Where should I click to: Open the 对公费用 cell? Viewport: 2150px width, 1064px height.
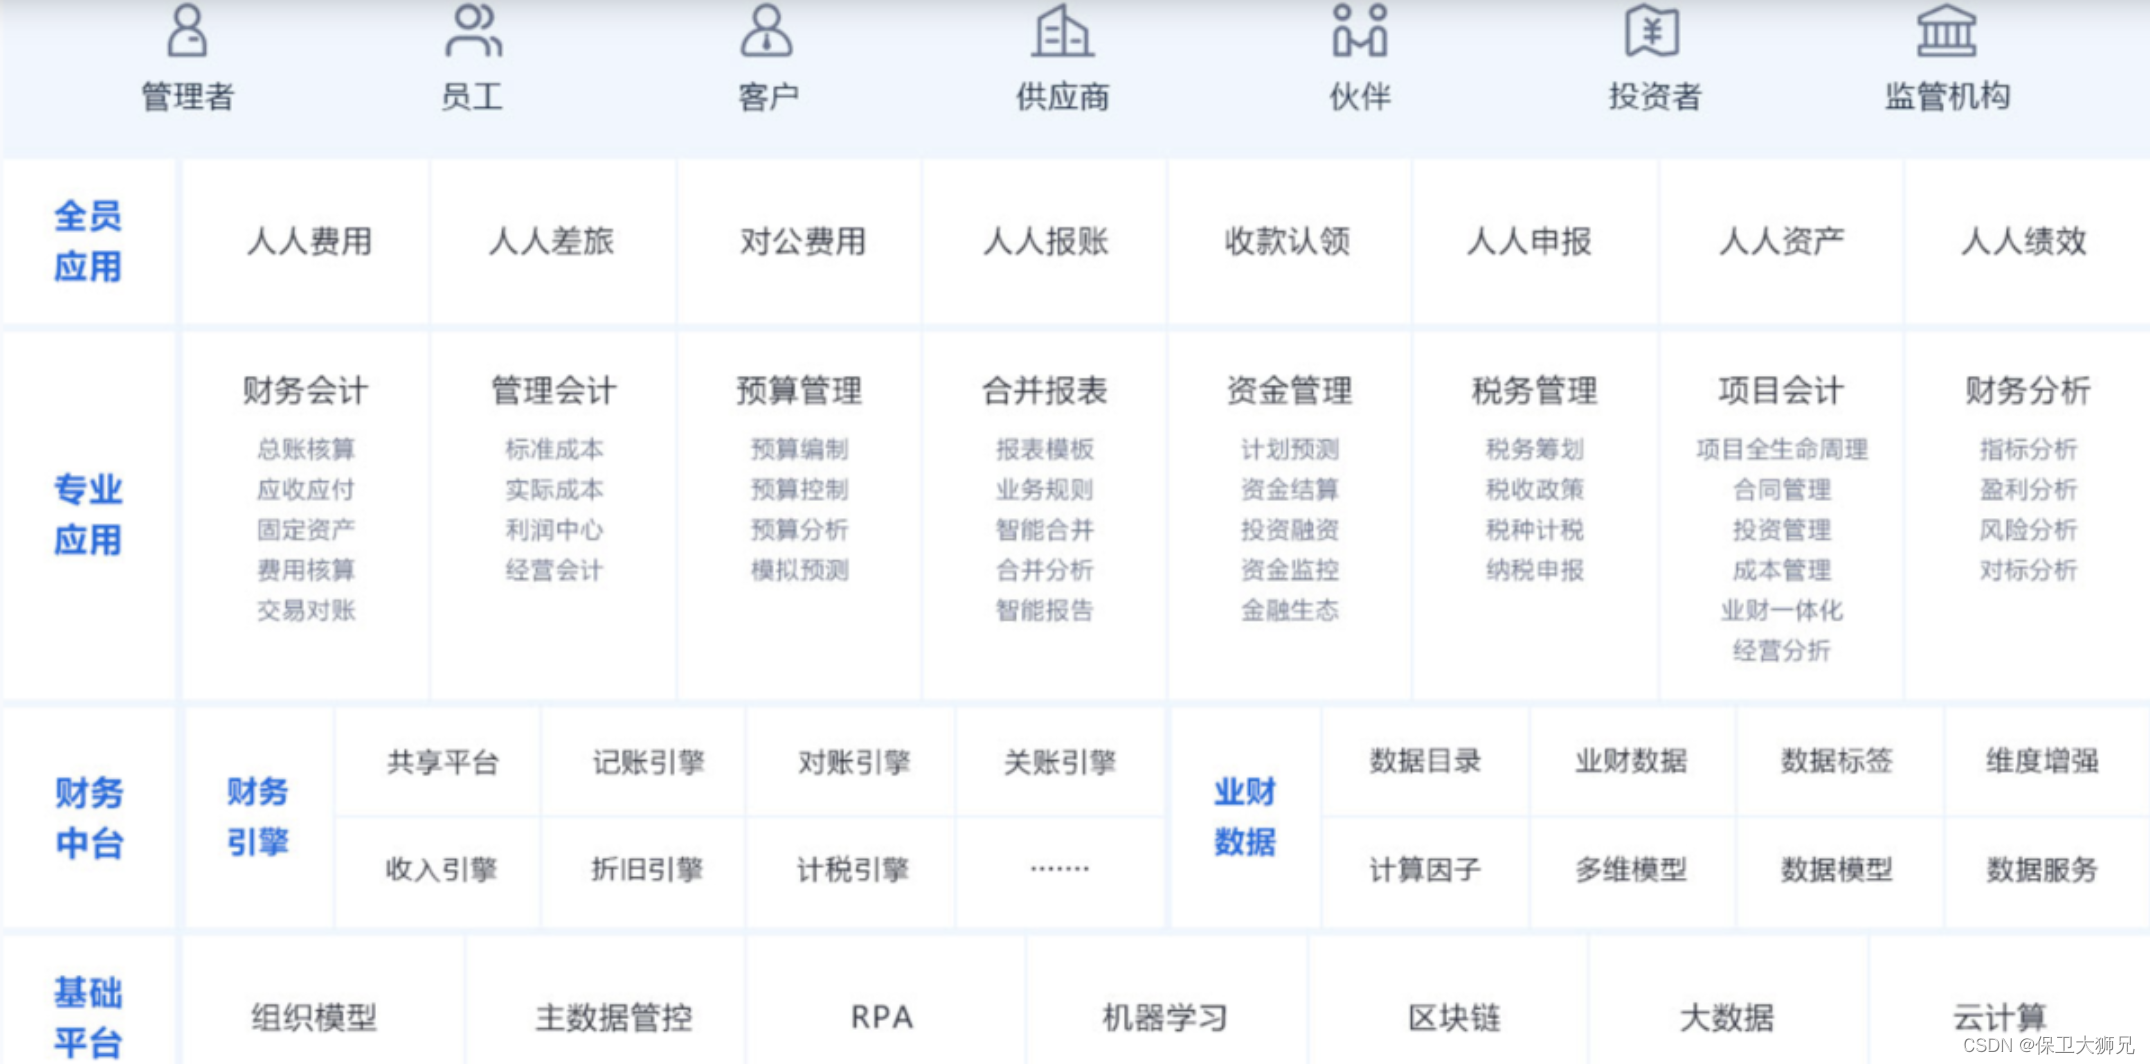[x=799, y=242]
